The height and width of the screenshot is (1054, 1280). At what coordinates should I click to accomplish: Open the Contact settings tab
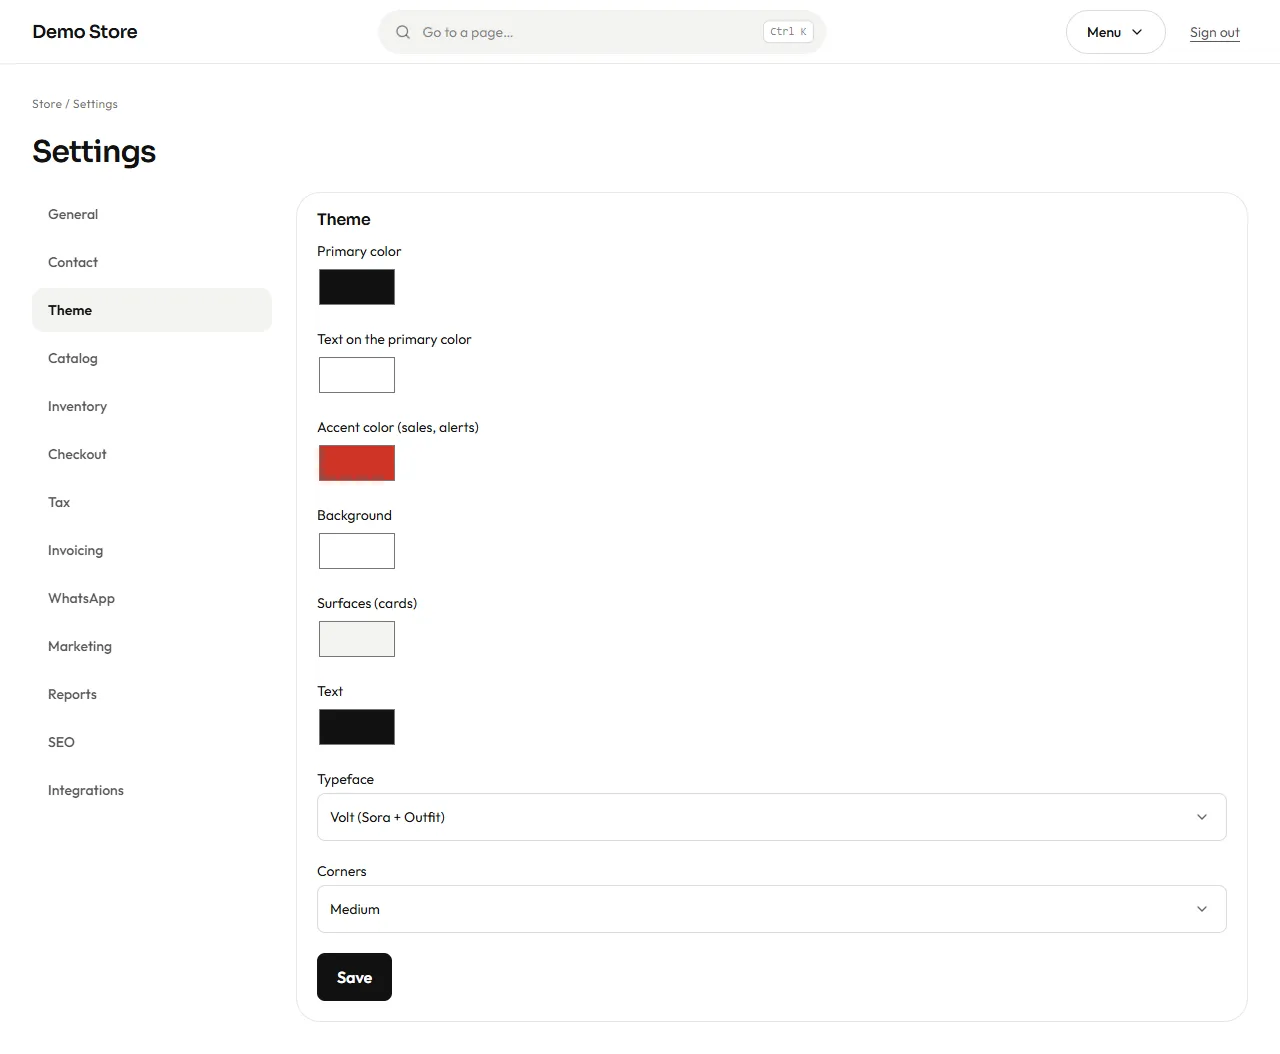coord(152,262)
